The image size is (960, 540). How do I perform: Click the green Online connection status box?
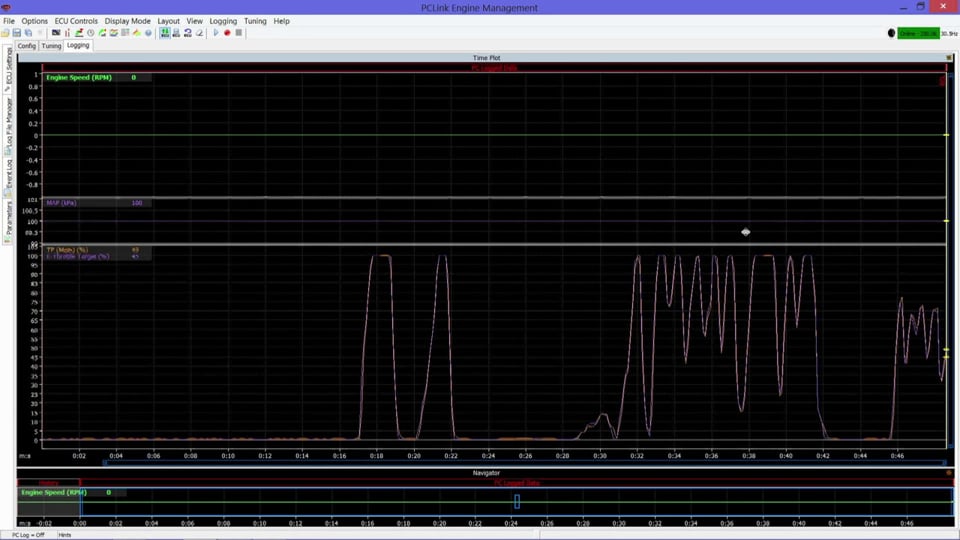pyautogui.click(x=918, y=33)
